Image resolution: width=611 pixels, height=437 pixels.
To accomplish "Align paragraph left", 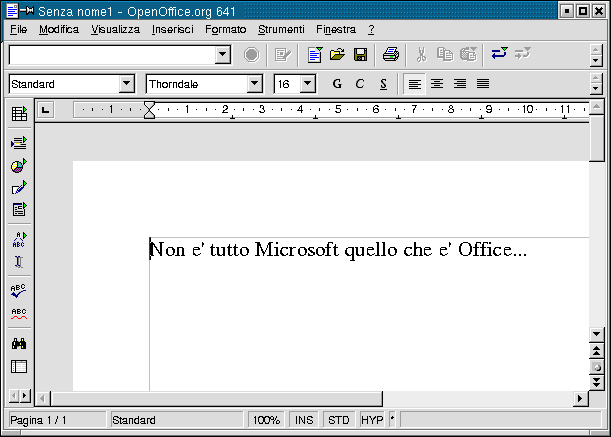I will click(x=414, y=84).
